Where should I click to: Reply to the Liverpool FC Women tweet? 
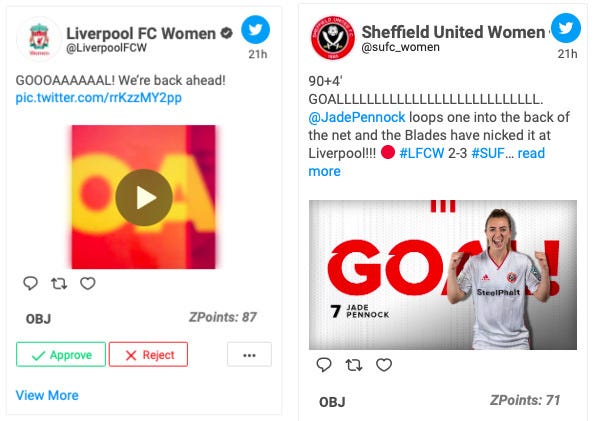click(x=30, y=283)
